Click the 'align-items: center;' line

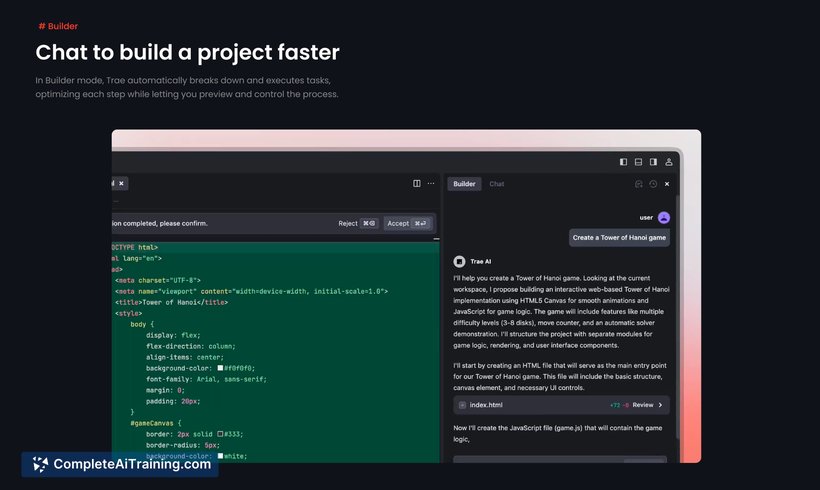coord(185,357)
